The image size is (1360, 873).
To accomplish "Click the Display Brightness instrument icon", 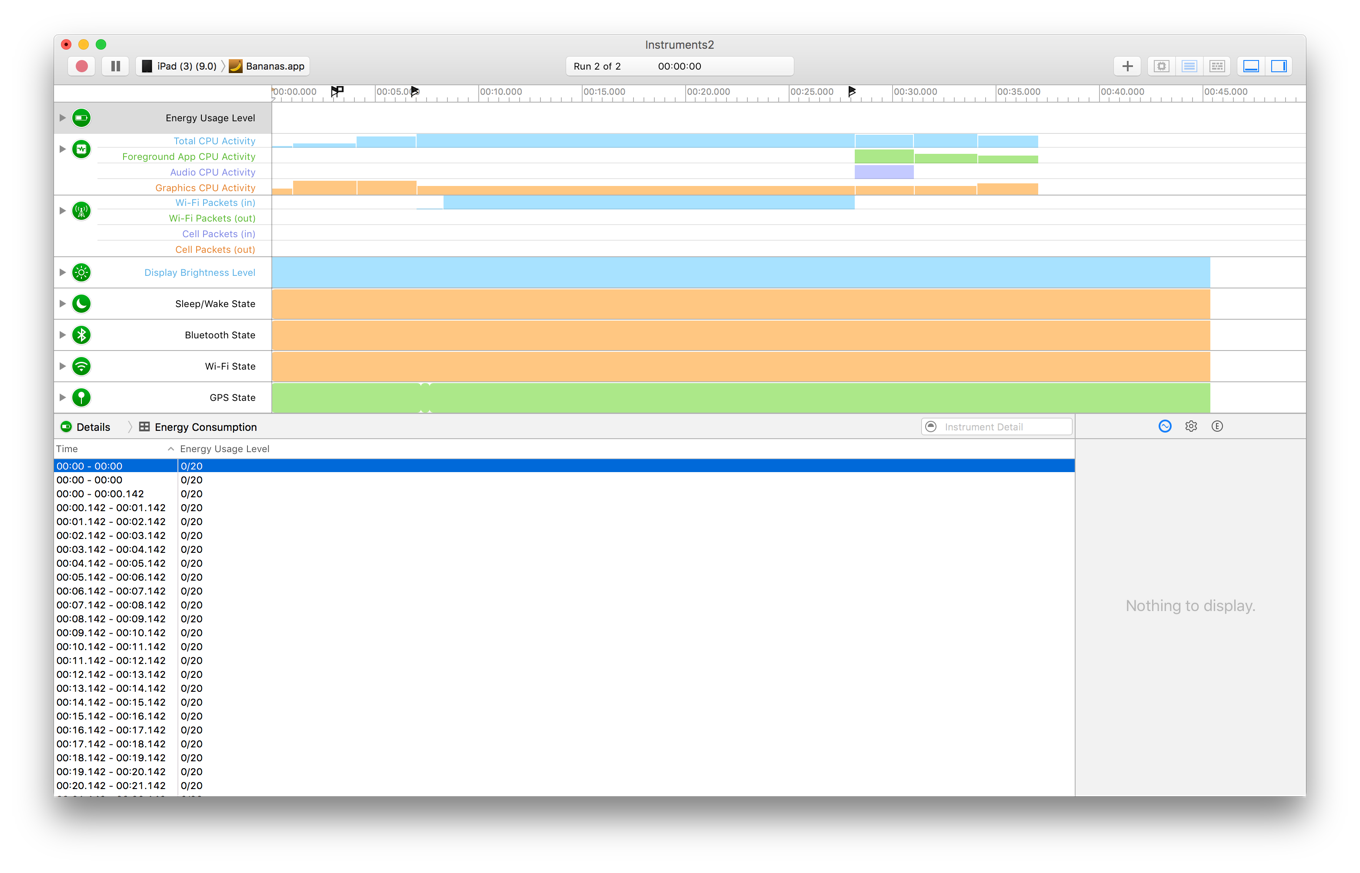I will point(81,272).
